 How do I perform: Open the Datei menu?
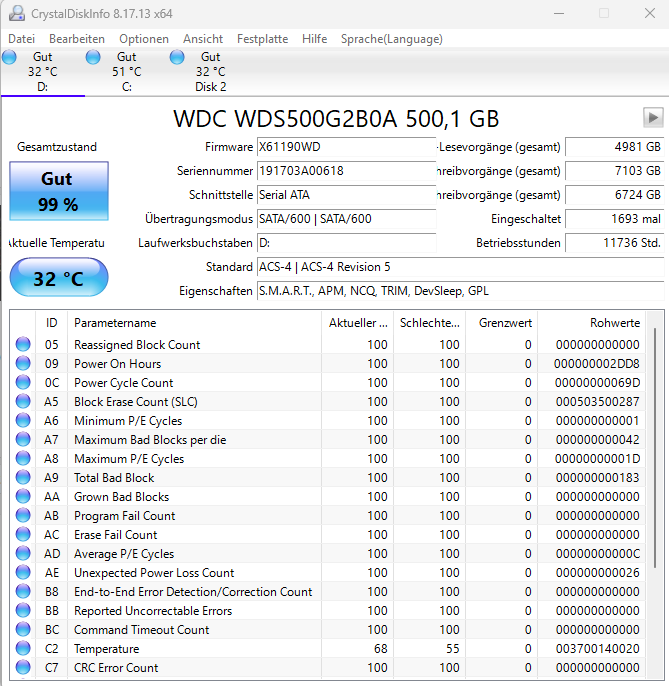click(x=21, y=39)
